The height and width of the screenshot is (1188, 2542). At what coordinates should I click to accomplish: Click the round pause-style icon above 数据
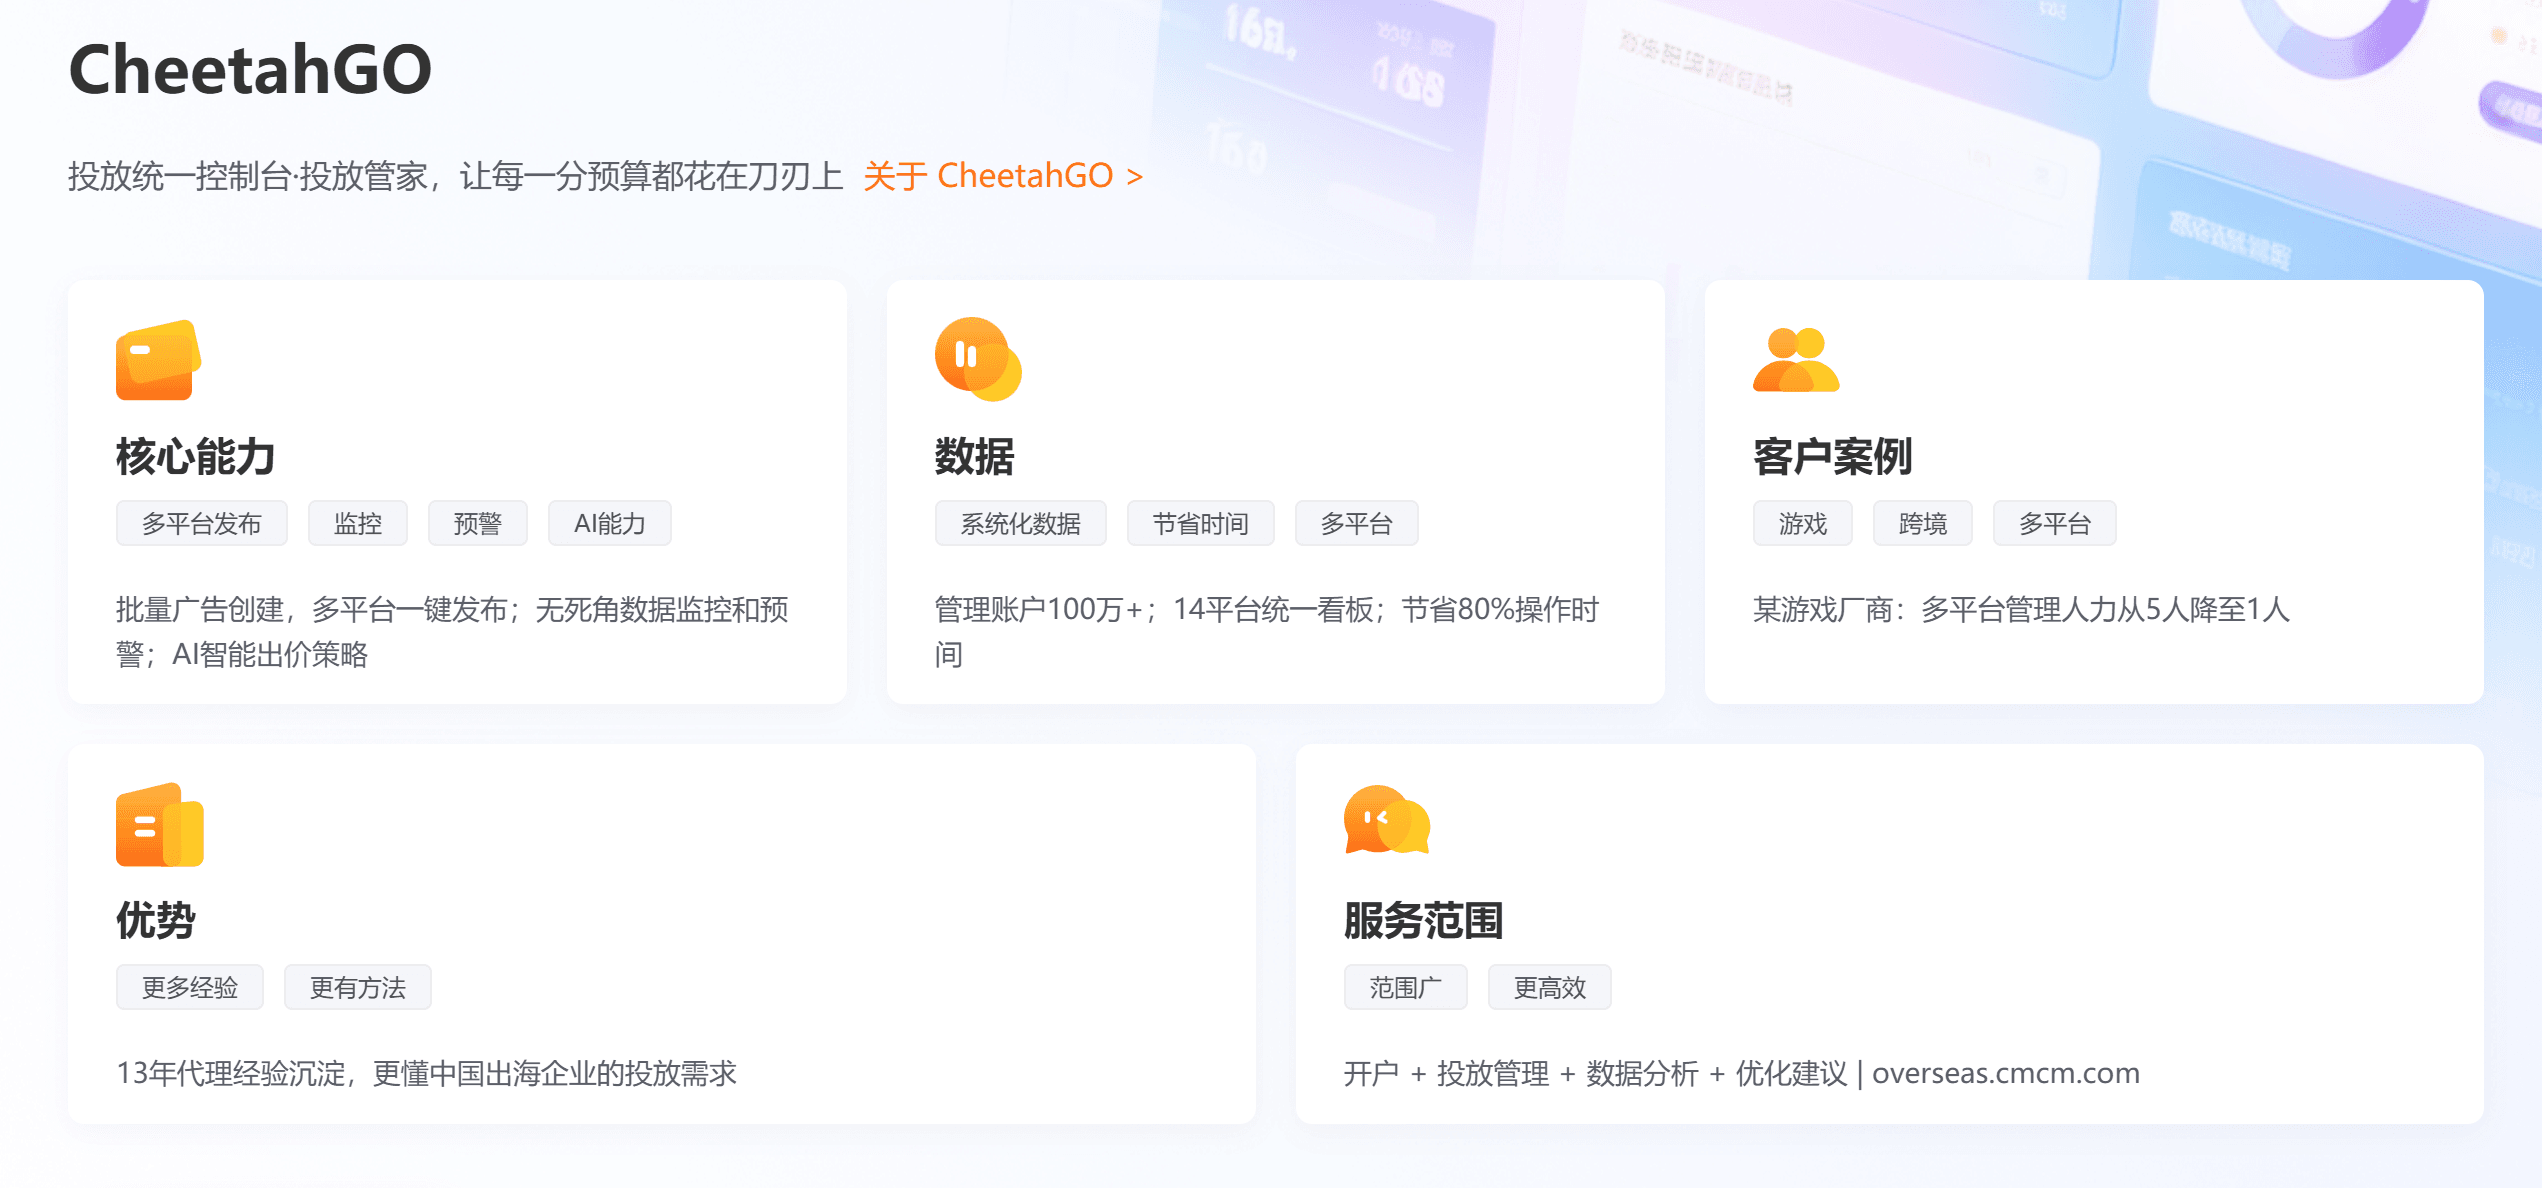(978, 359)
